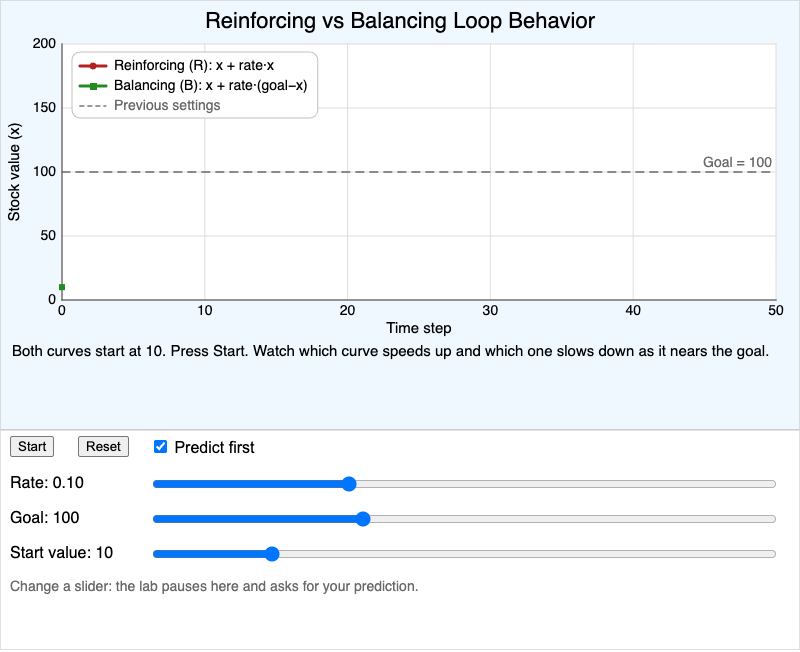Image resolution: width=800 pixels, height=652 pixels.
Task: Click the Start button
Action: tap(32, 446)
